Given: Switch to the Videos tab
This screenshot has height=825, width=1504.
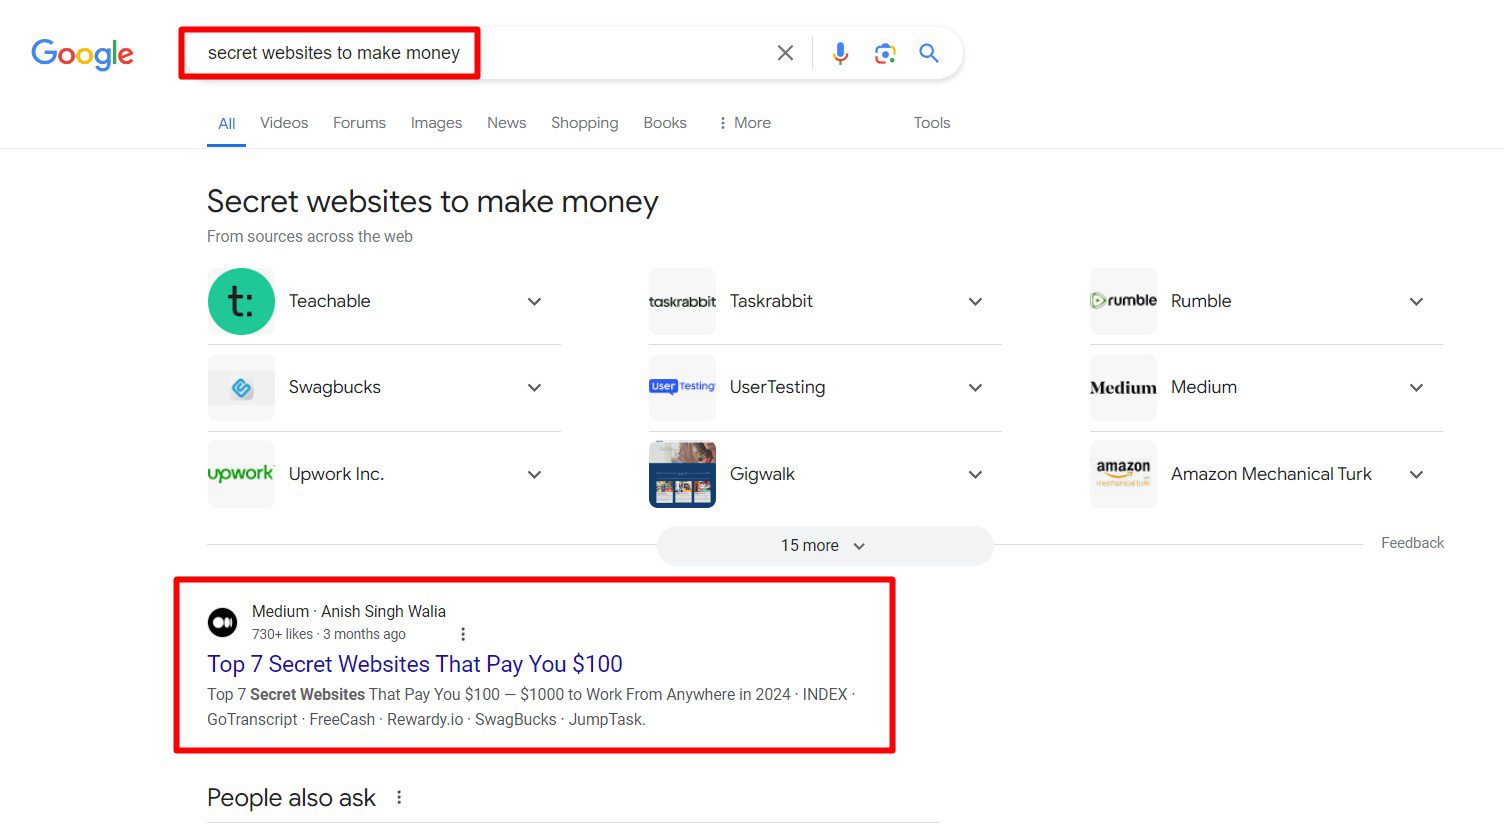Looking at the screenshot, I should click(284, 123).
